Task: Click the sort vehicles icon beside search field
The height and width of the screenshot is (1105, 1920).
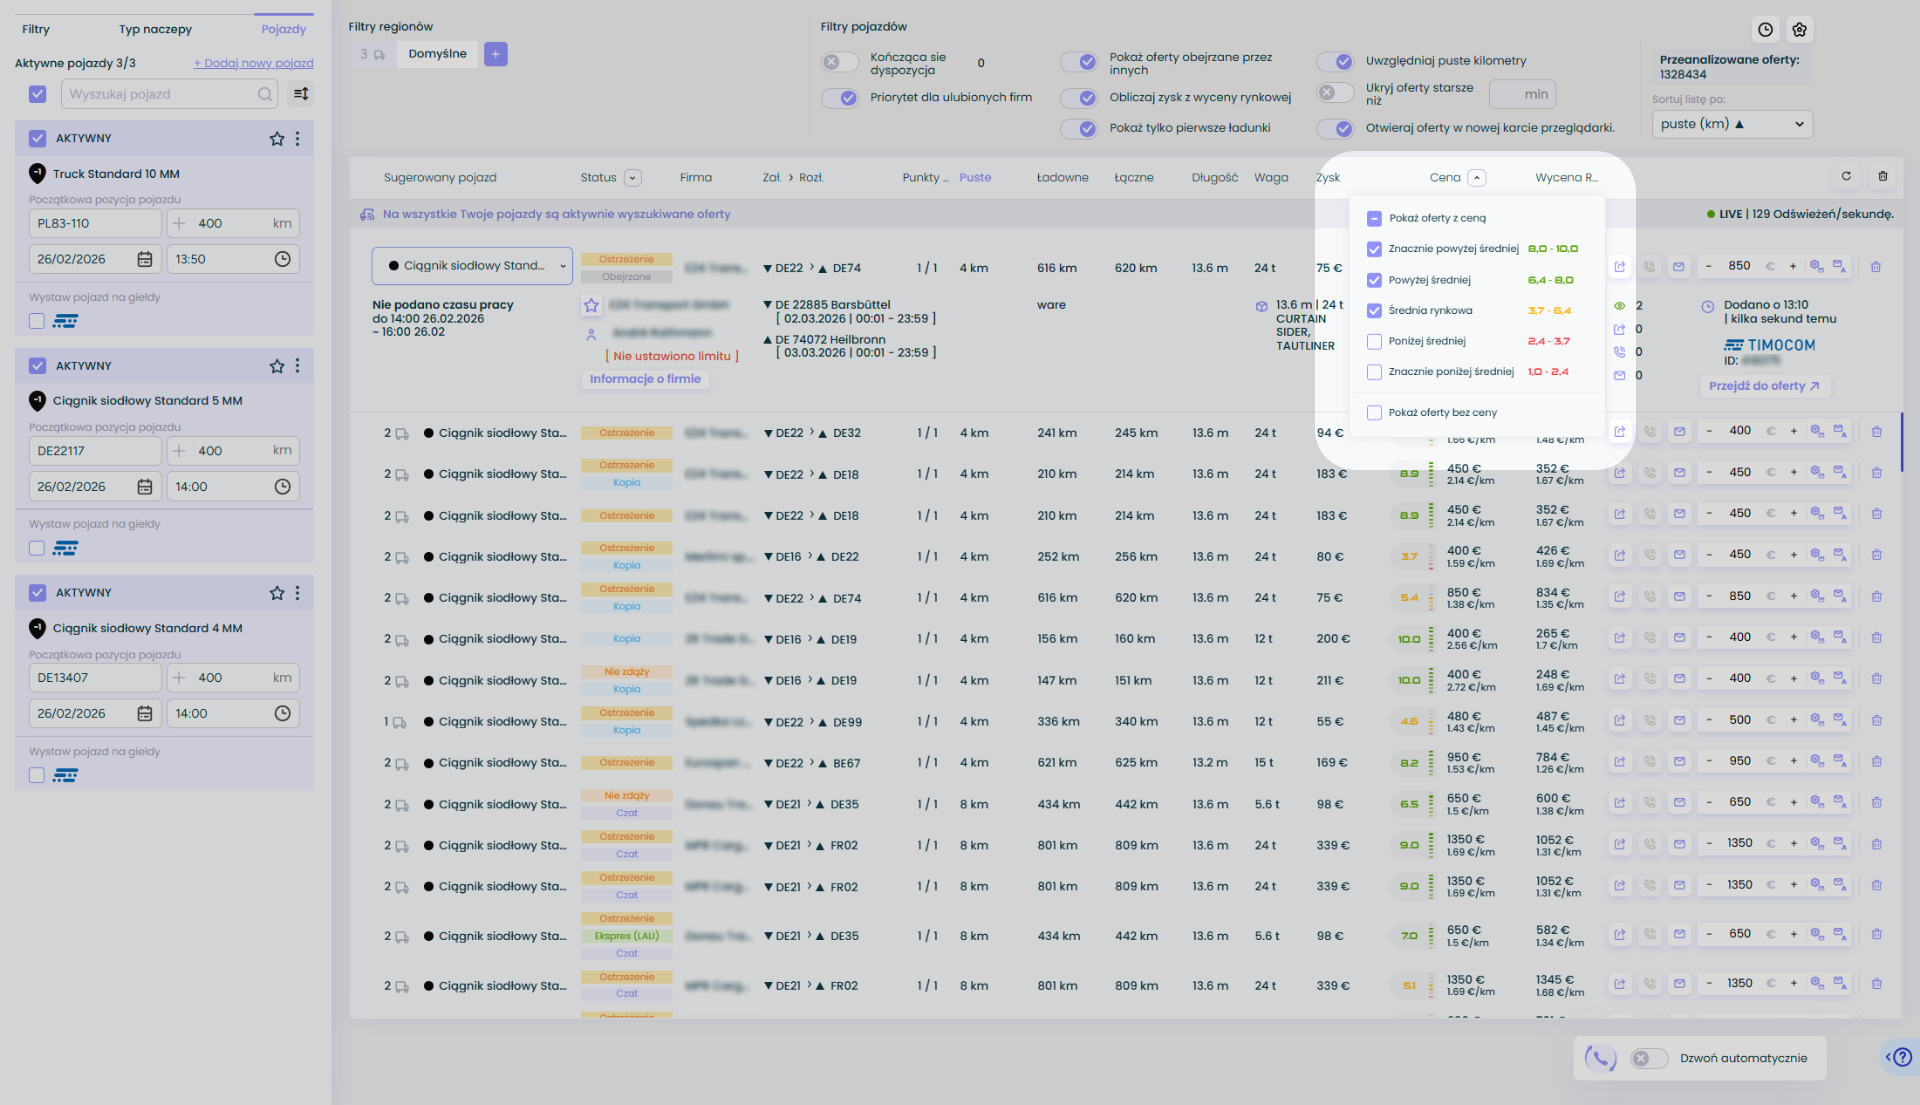Action: tap(300, 94)
